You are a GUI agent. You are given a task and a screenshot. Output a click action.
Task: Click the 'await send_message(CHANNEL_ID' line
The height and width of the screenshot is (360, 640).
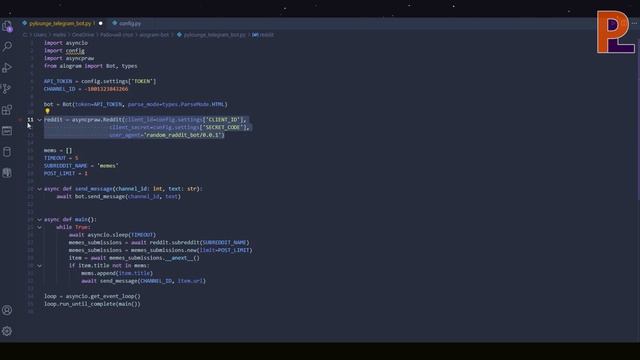coord(143,281)
